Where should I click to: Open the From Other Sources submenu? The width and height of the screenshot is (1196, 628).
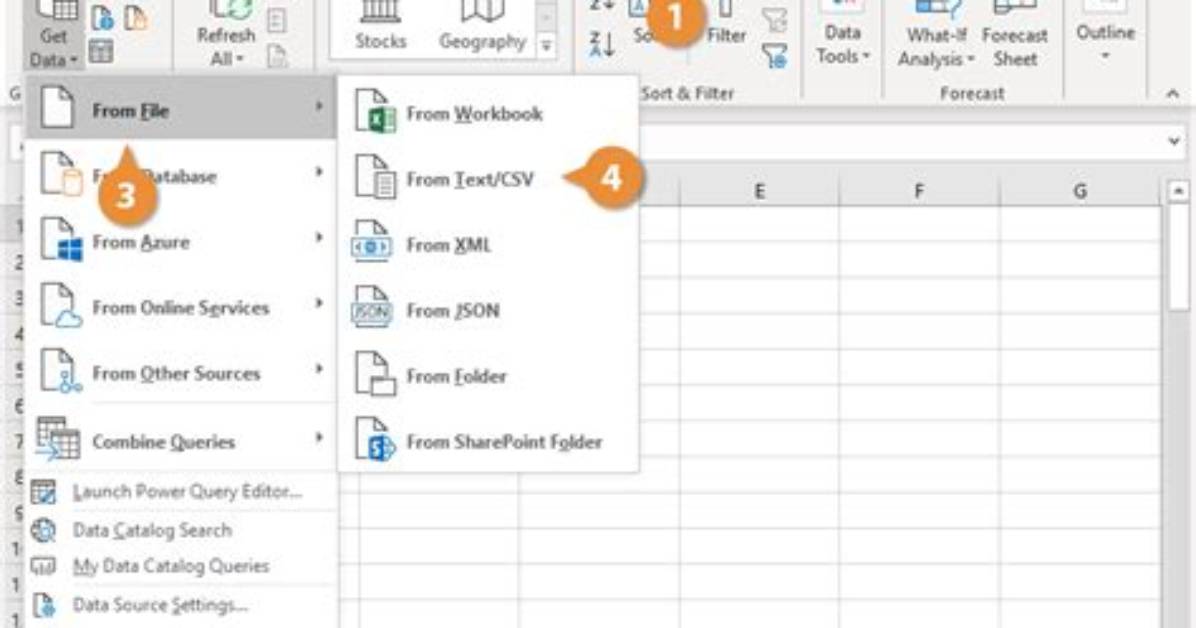pyautogui.click(x=181, y=372)
